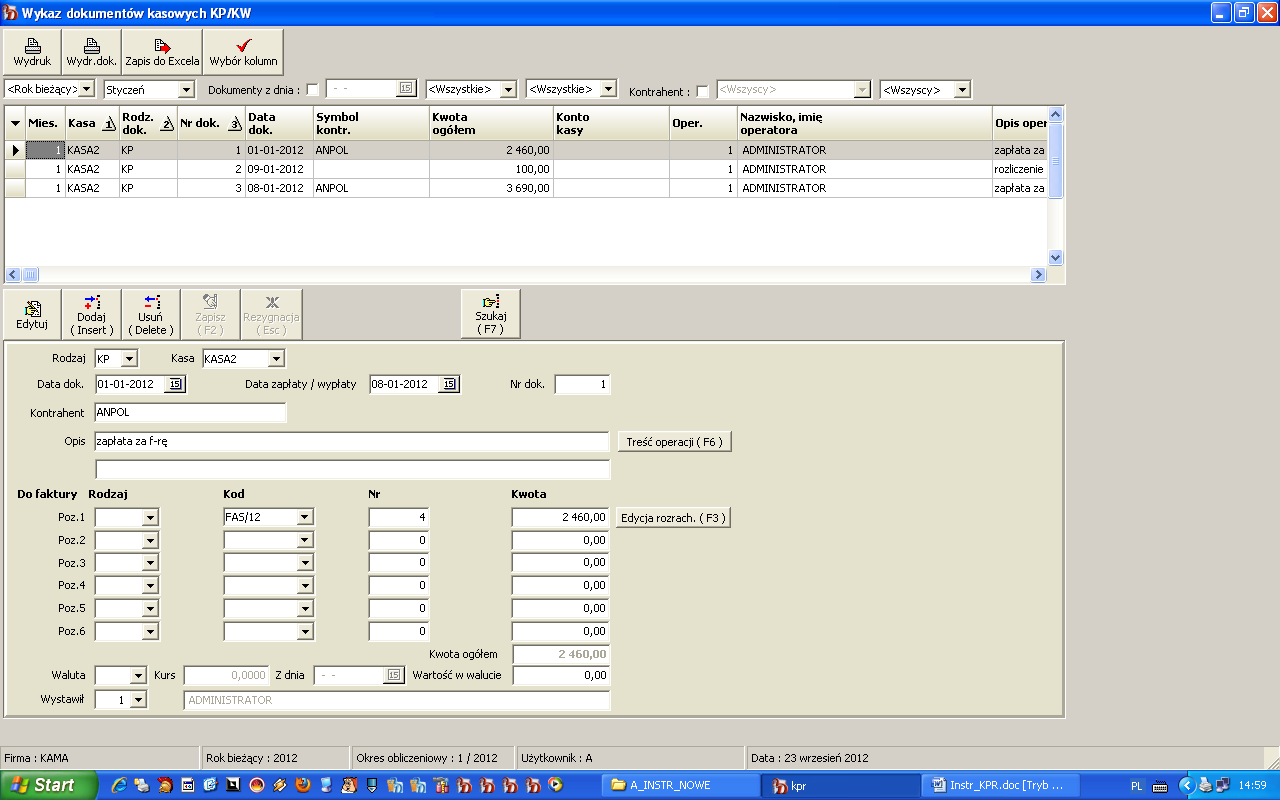Click status bar entry 'Okres obliczeniowy : 1 / 2012'
This screenshot has width=1280, height=800.
[432, 758]
